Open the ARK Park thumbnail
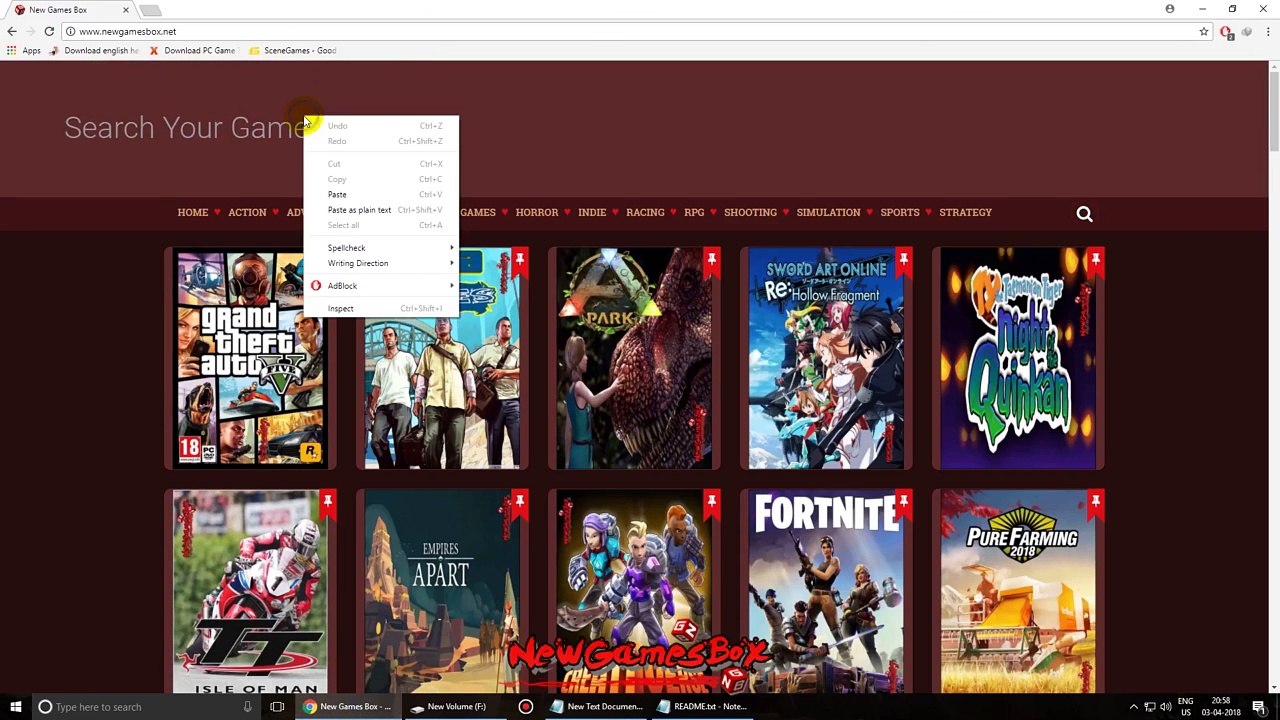1280x720 pixels. pos(633,358)
